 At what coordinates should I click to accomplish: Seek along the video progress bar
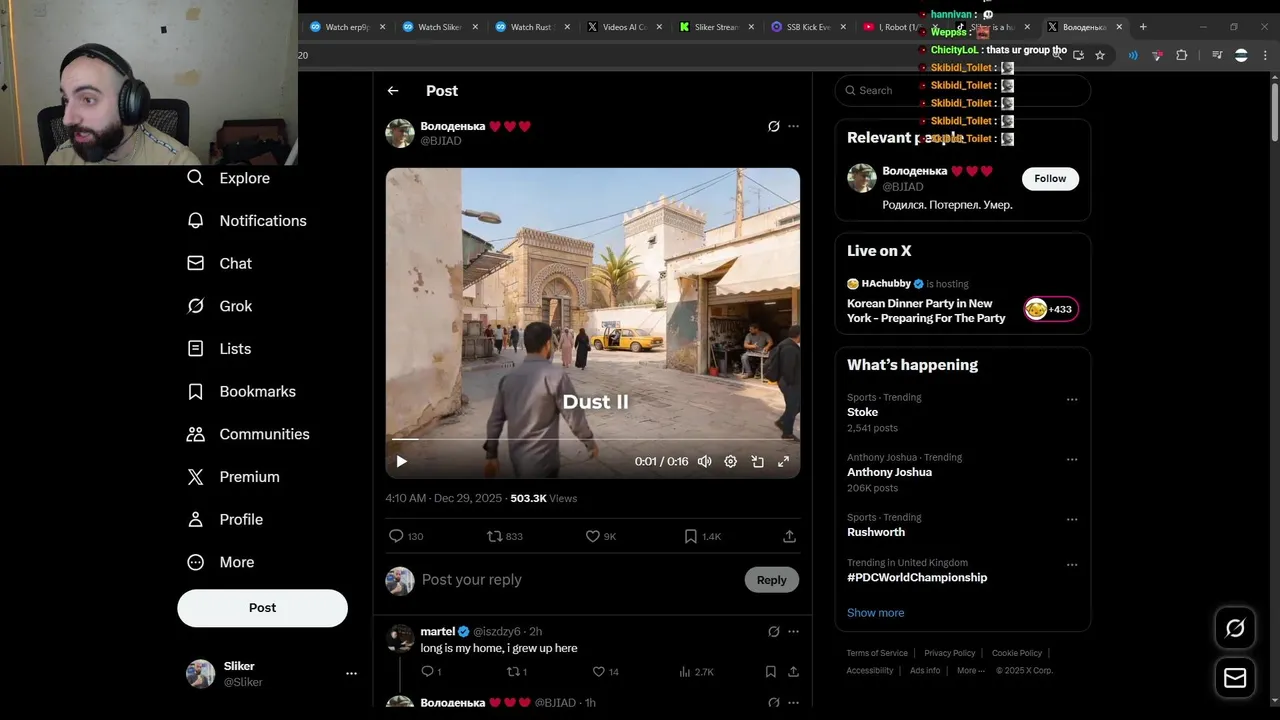[593, 439]
